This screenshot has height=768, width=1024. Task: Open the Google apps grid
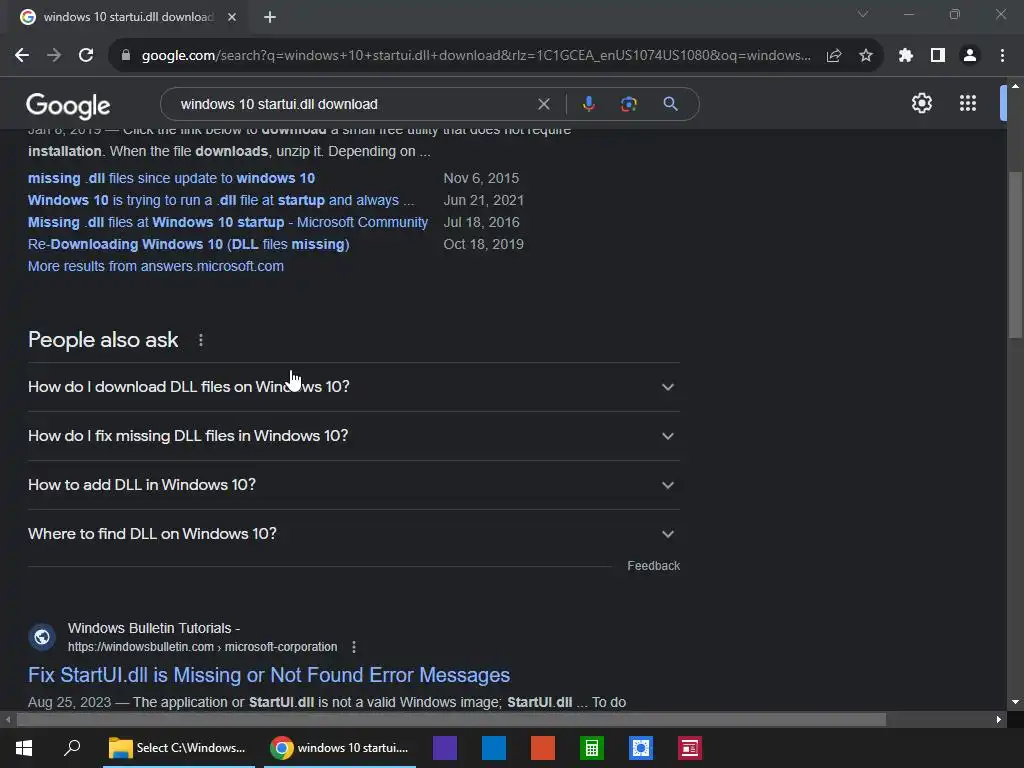coord(968,103)
